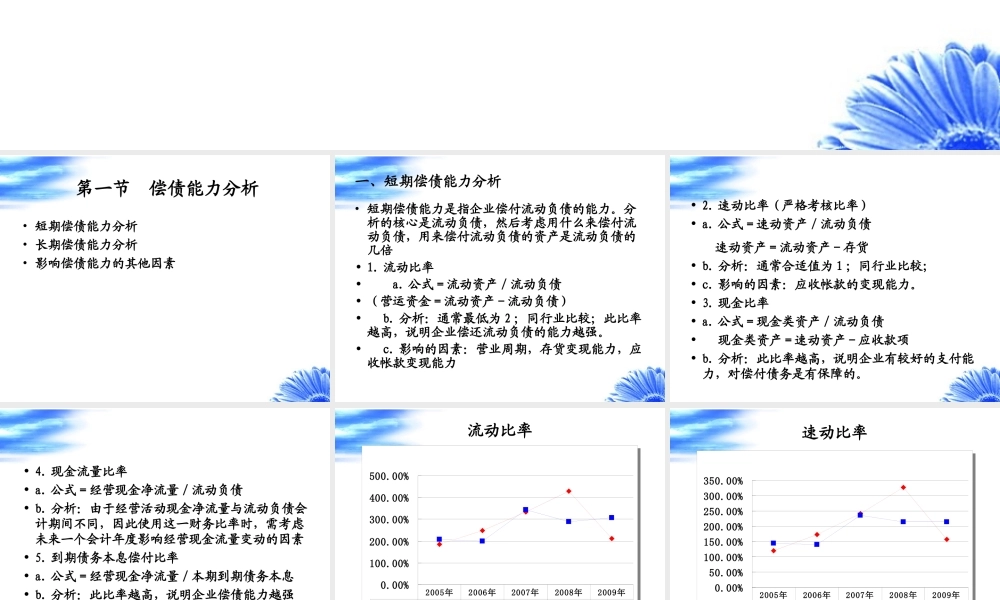Click the 2008年 axis label on 流动比率 chart
The height and width of the screenshot is (600, 1000).
click(x=567, y=592)
